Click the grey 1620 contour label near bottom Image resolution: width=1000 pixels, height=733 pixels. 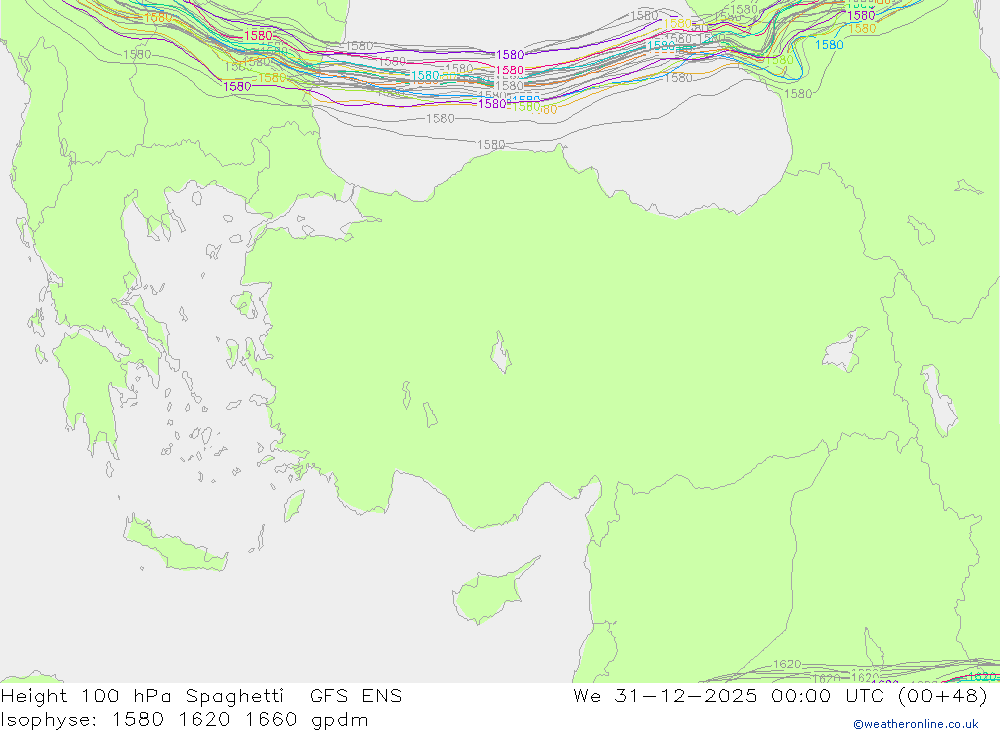(x=786, y=664)
